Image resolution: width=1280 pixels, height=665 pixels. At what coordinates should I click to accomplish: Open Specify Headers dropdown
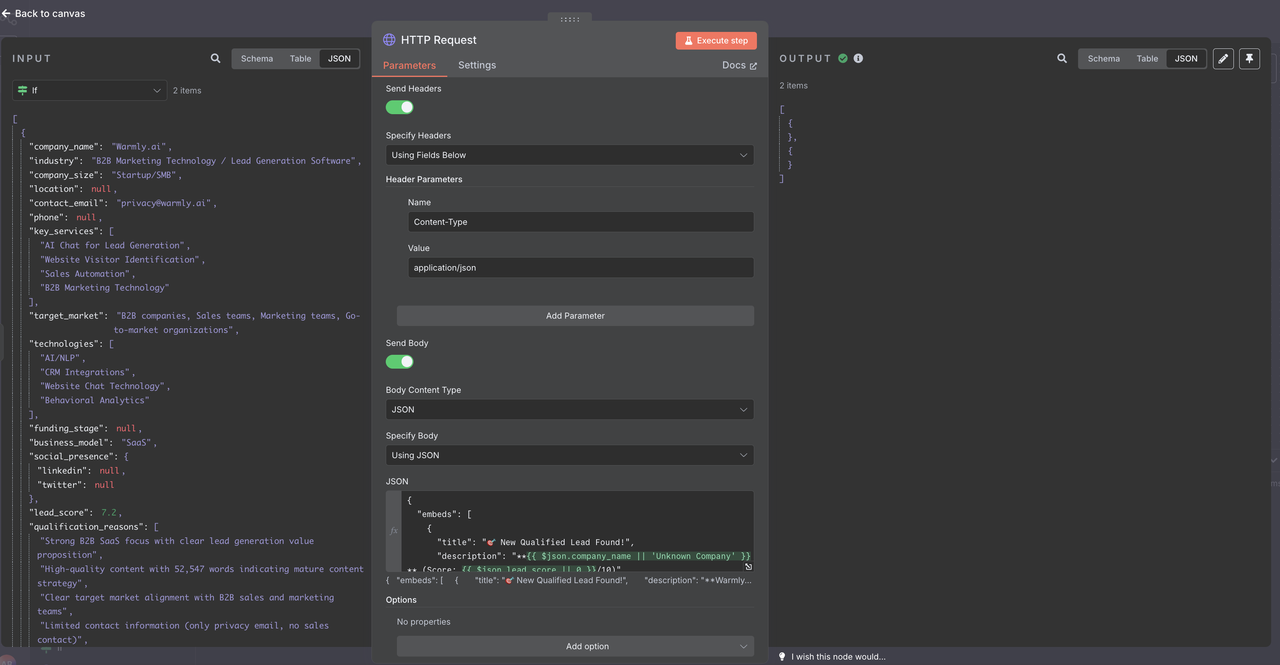(x=570, y=155)
